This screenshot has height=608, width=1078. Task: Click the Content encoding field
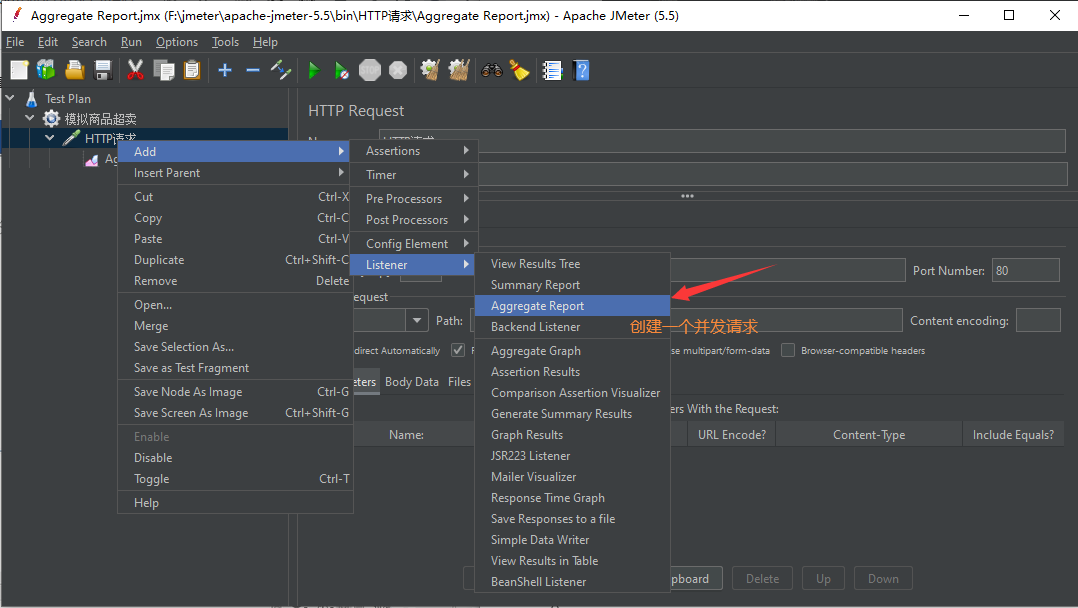tap(1037, 321)
